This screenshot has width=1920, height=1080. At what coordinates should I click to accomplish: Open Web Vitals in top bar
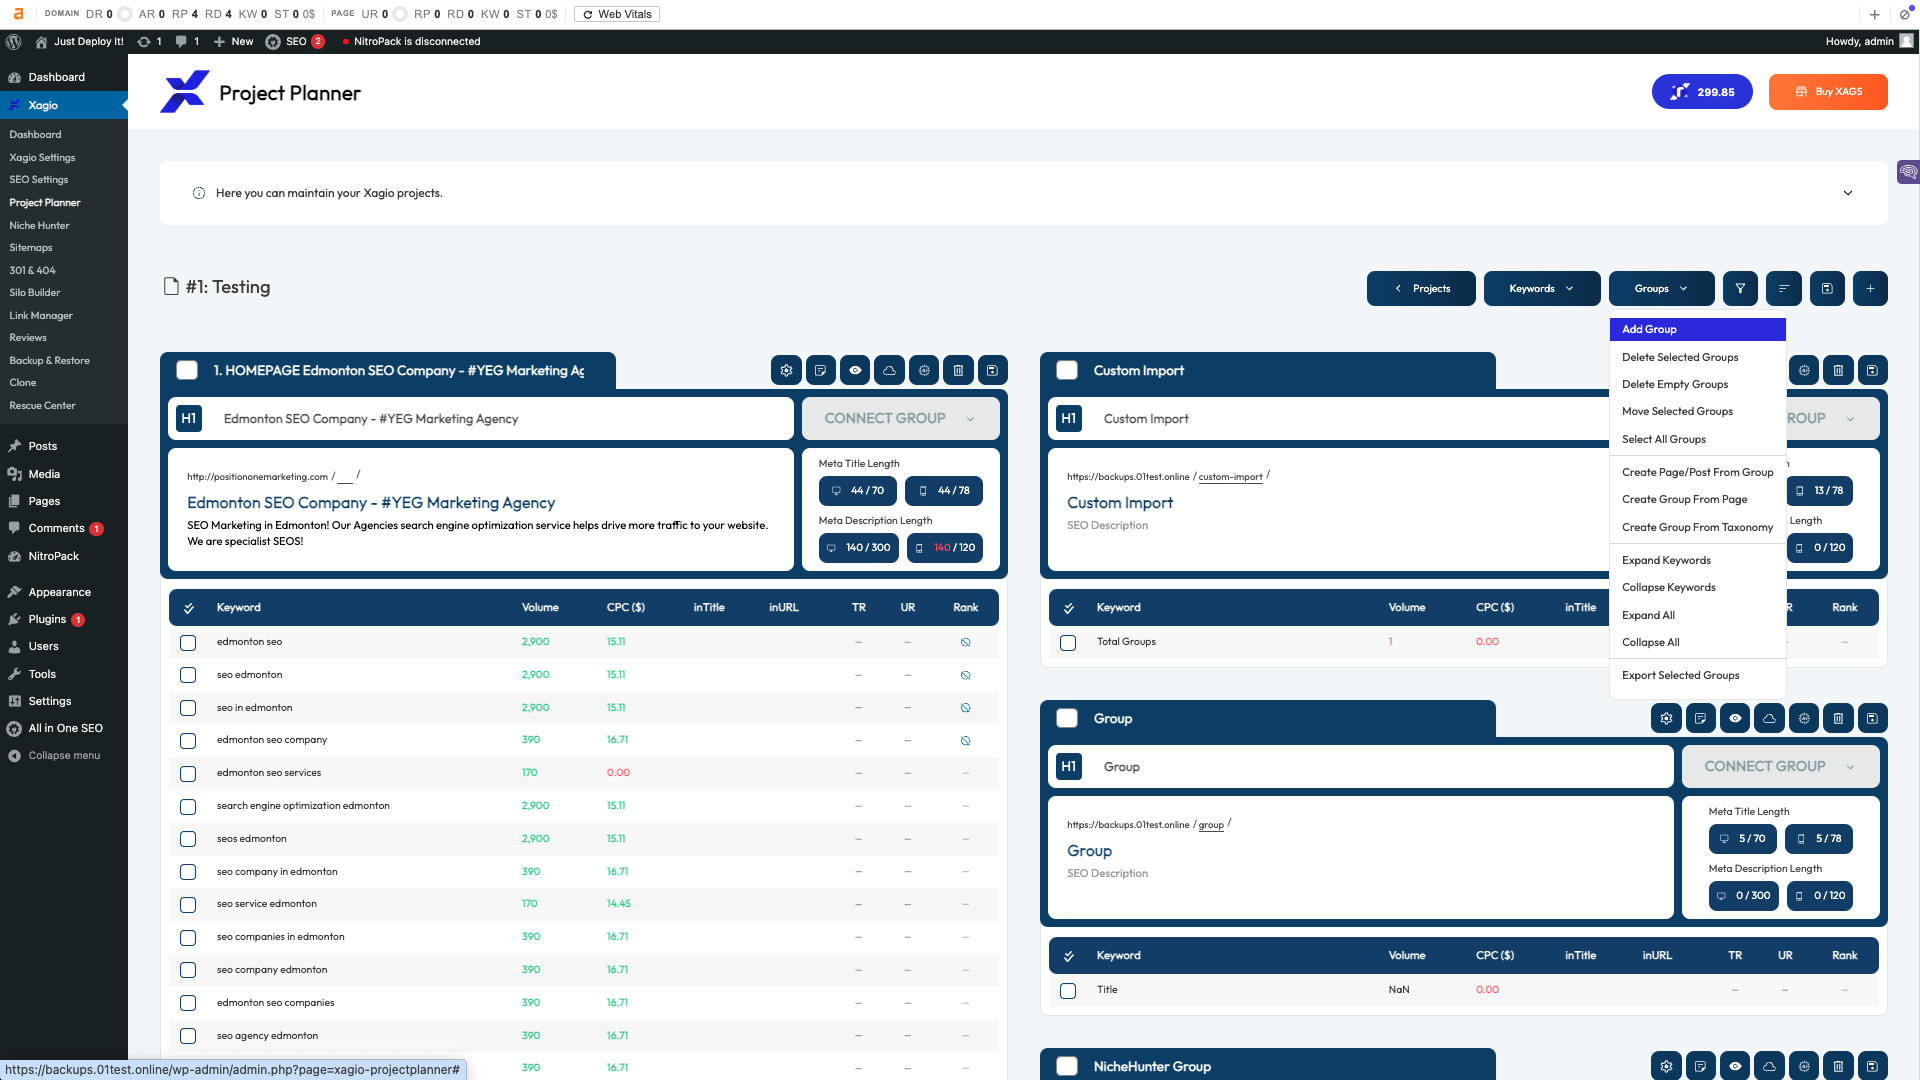click(617, 14)
